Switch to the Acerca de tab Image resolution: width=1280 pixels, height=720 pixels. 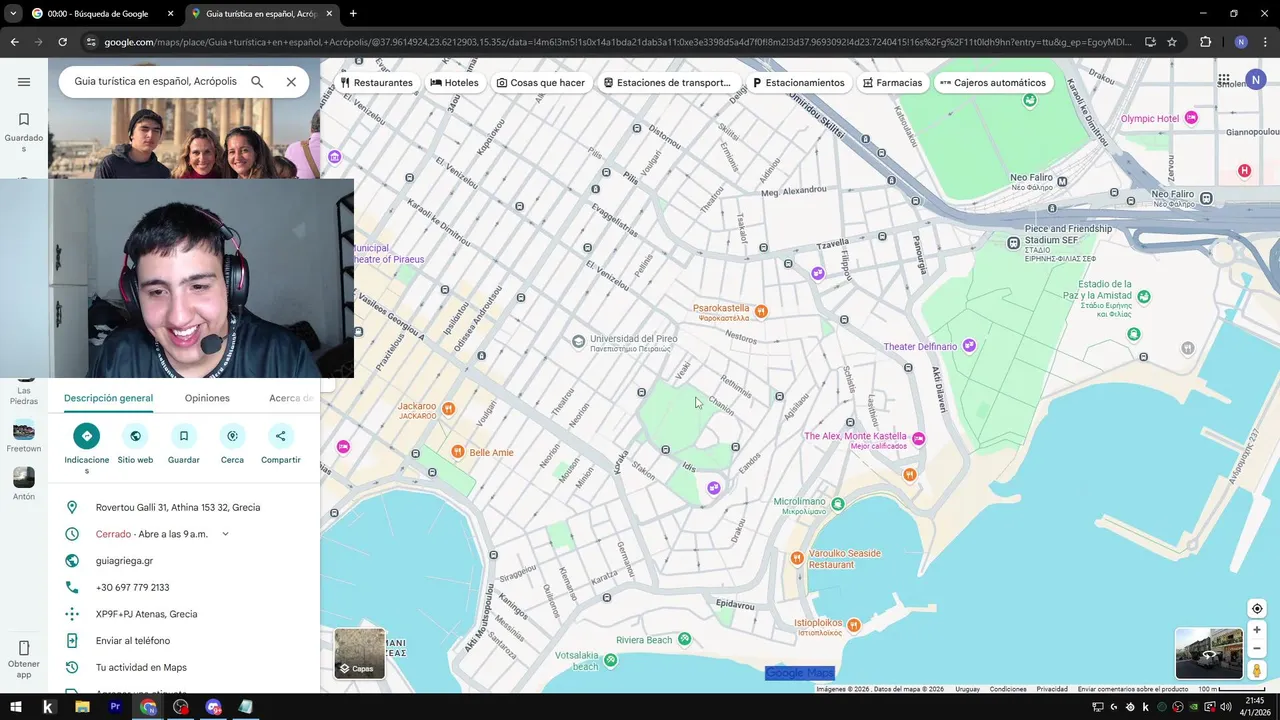tap(291, 398)
